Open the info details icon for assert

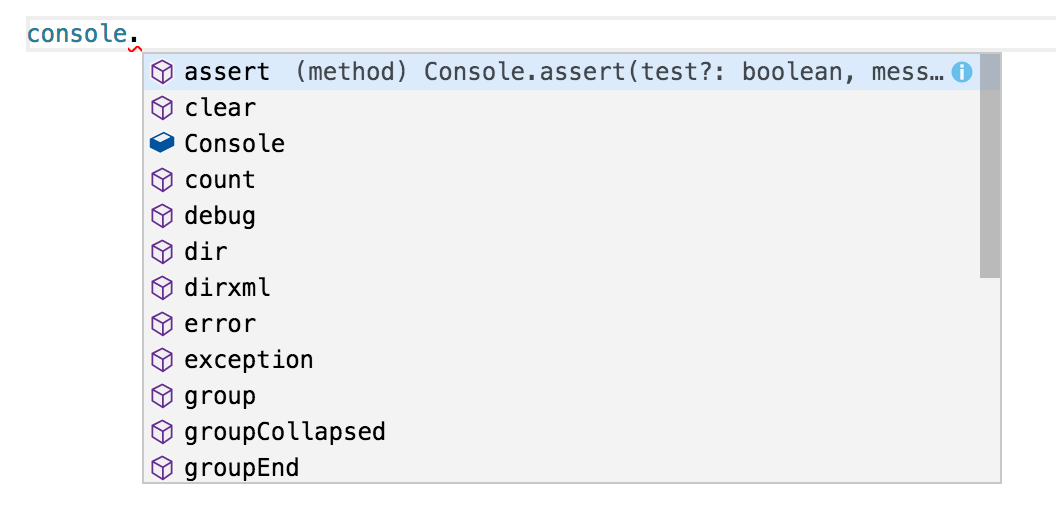tap(962, 72)
